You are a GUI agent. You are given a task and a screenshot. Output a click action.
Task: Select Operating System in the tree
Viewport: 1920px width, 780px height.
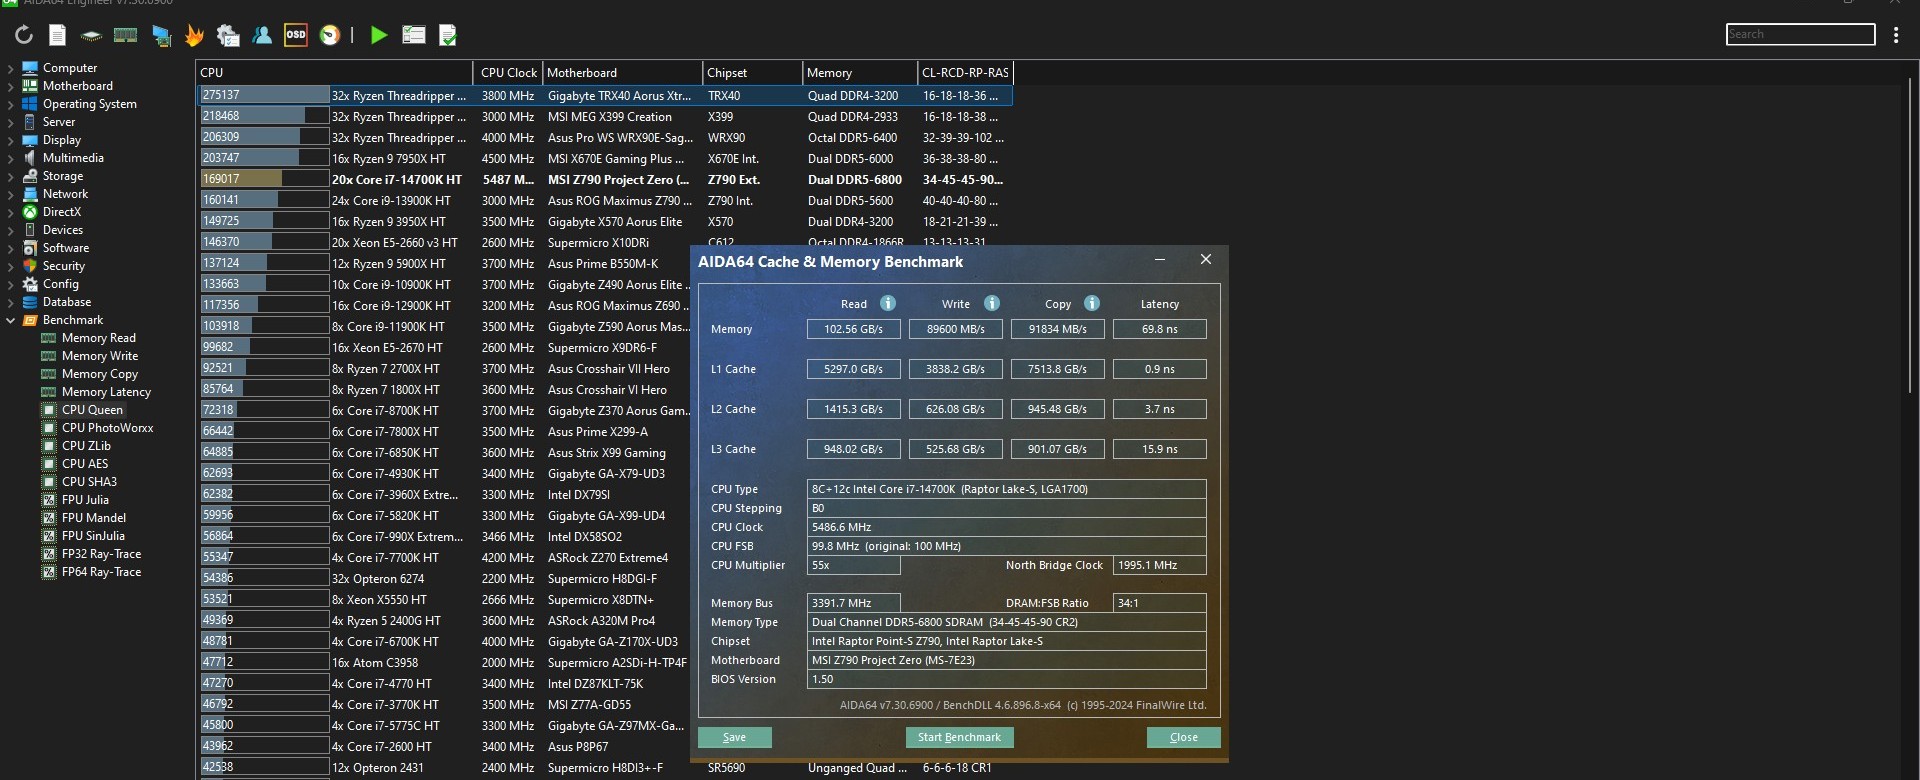(90, 104)
